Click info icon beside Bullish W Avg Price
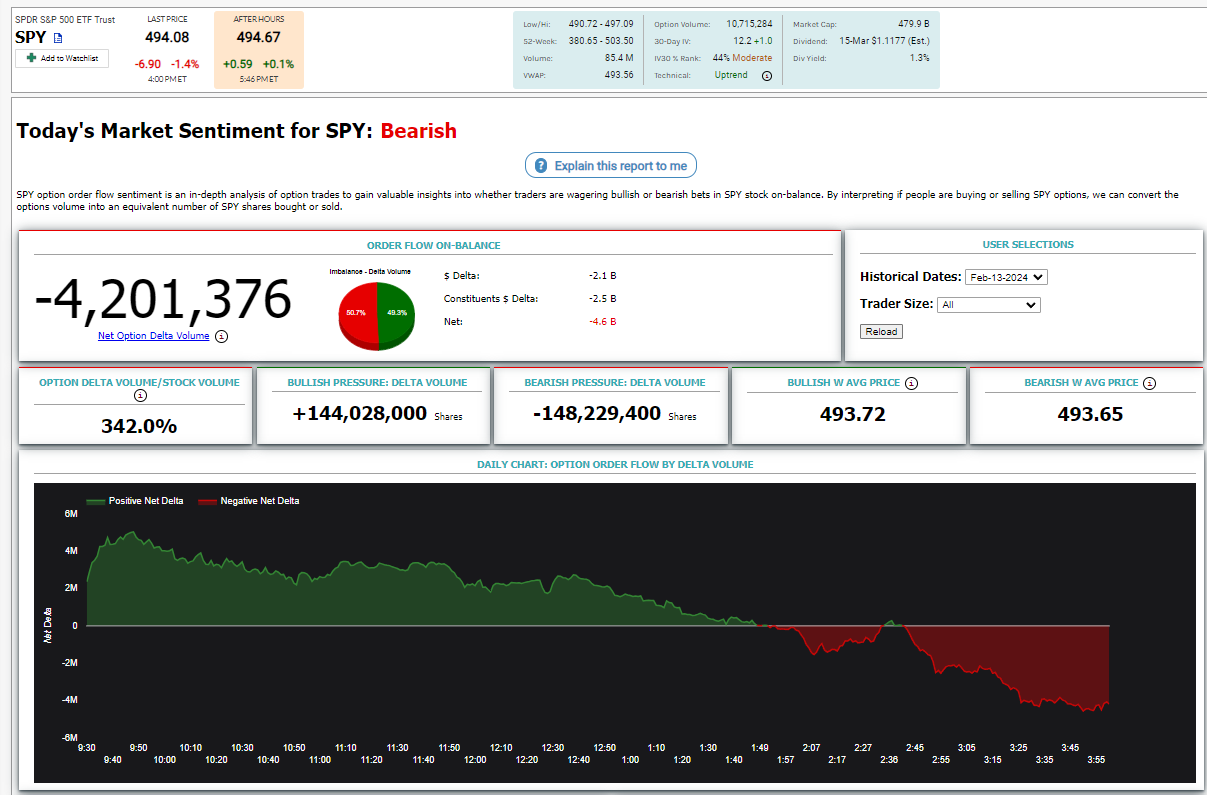1207x795 pixels. point(912,383)
